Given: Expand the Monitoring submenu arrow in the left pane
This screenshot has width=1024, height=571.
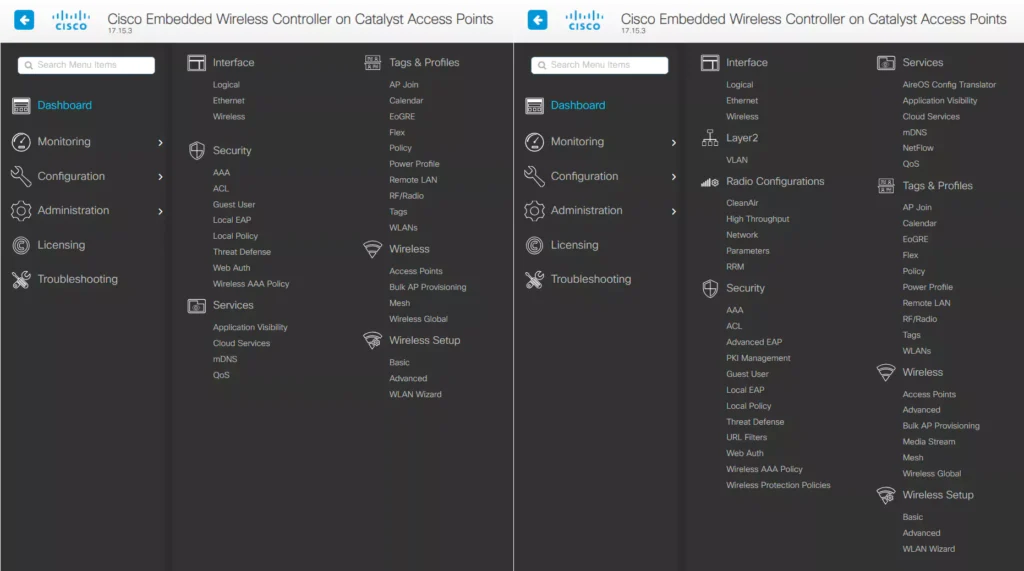Looking at the screenshot, I should [160, 143].
